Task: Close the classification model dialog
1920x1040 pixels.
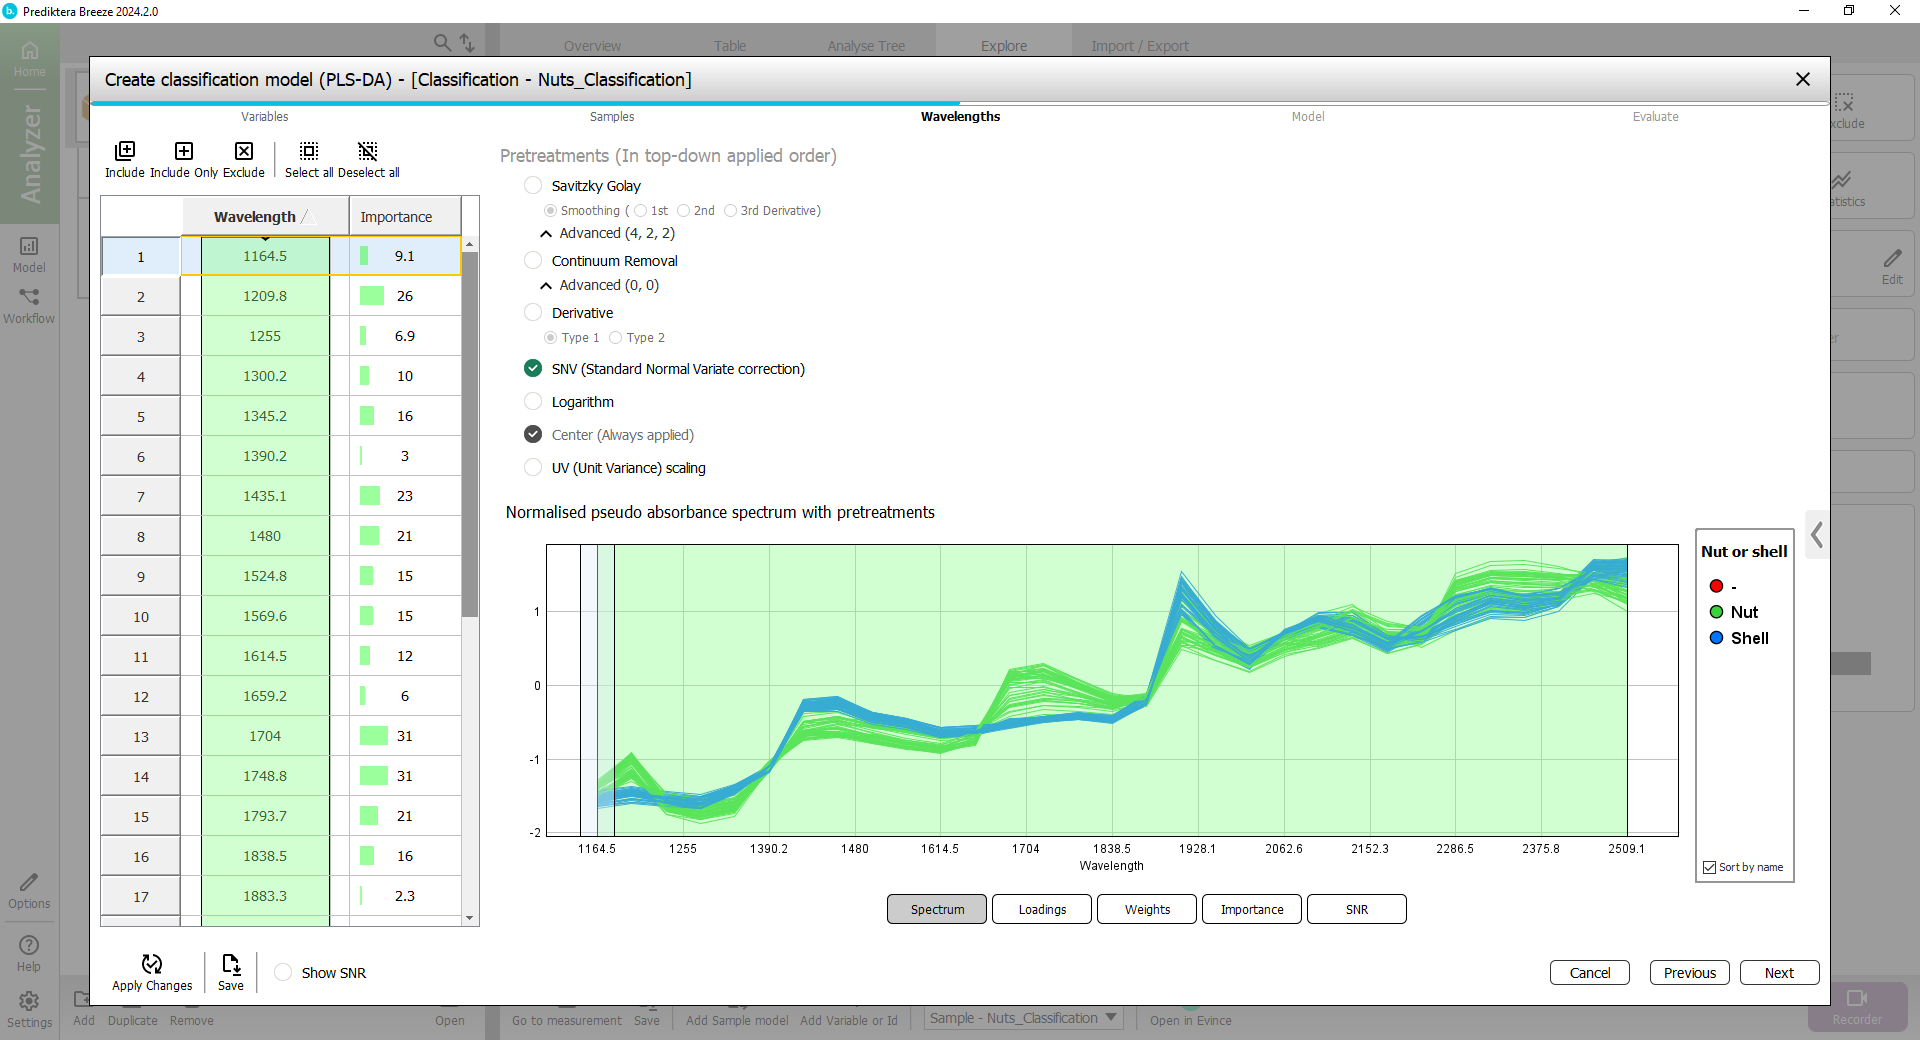Action: [x=1802, y=79]
